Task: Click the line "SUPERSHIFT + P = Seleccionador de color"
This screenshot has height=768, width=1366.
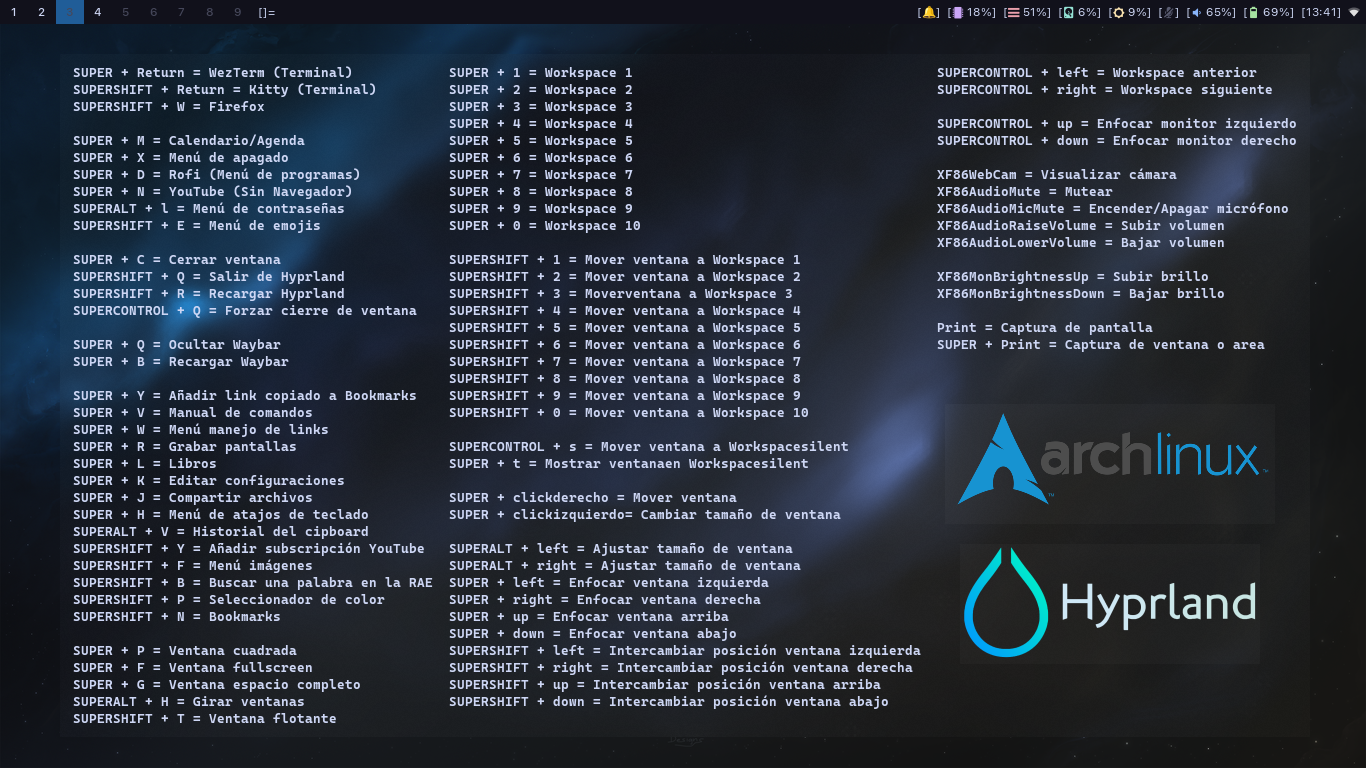Action: (x=229, y=600)
